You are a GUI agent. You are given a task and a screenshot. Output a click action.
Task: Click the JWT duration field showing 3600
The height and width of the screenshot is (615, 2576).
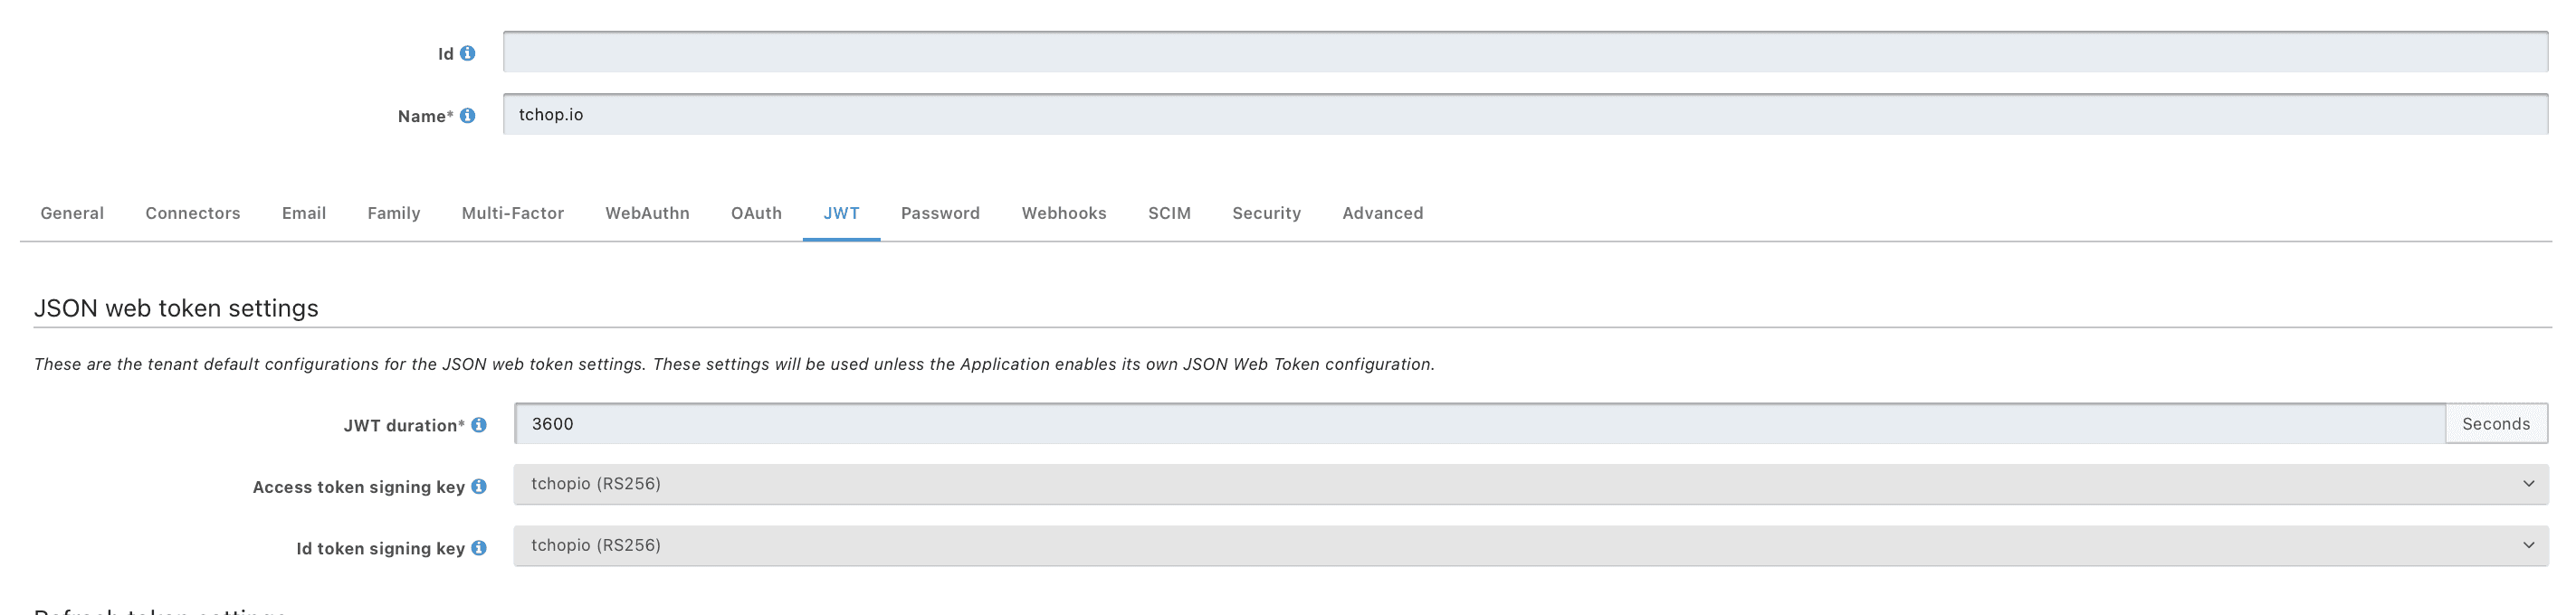[1480, 424]
